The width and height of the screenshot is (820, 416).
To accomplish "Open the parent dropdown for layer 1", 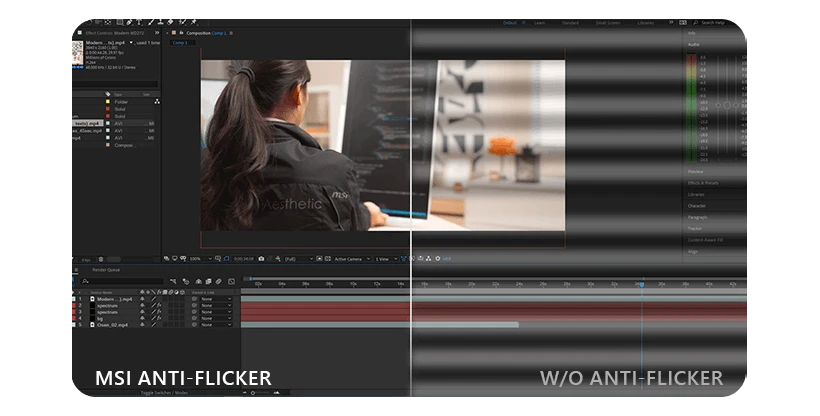I will coord(215,299).
